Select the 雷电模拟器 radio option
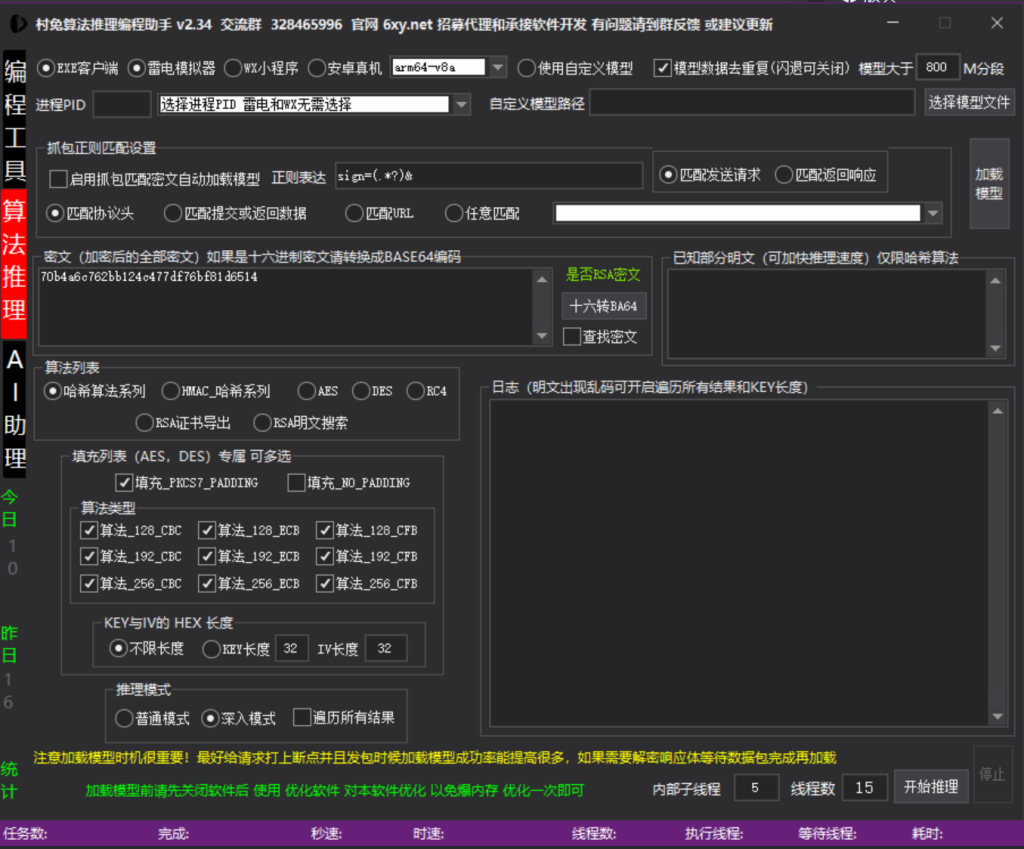Viewport: 1024px width, 849px height. [x=138, y=68]
